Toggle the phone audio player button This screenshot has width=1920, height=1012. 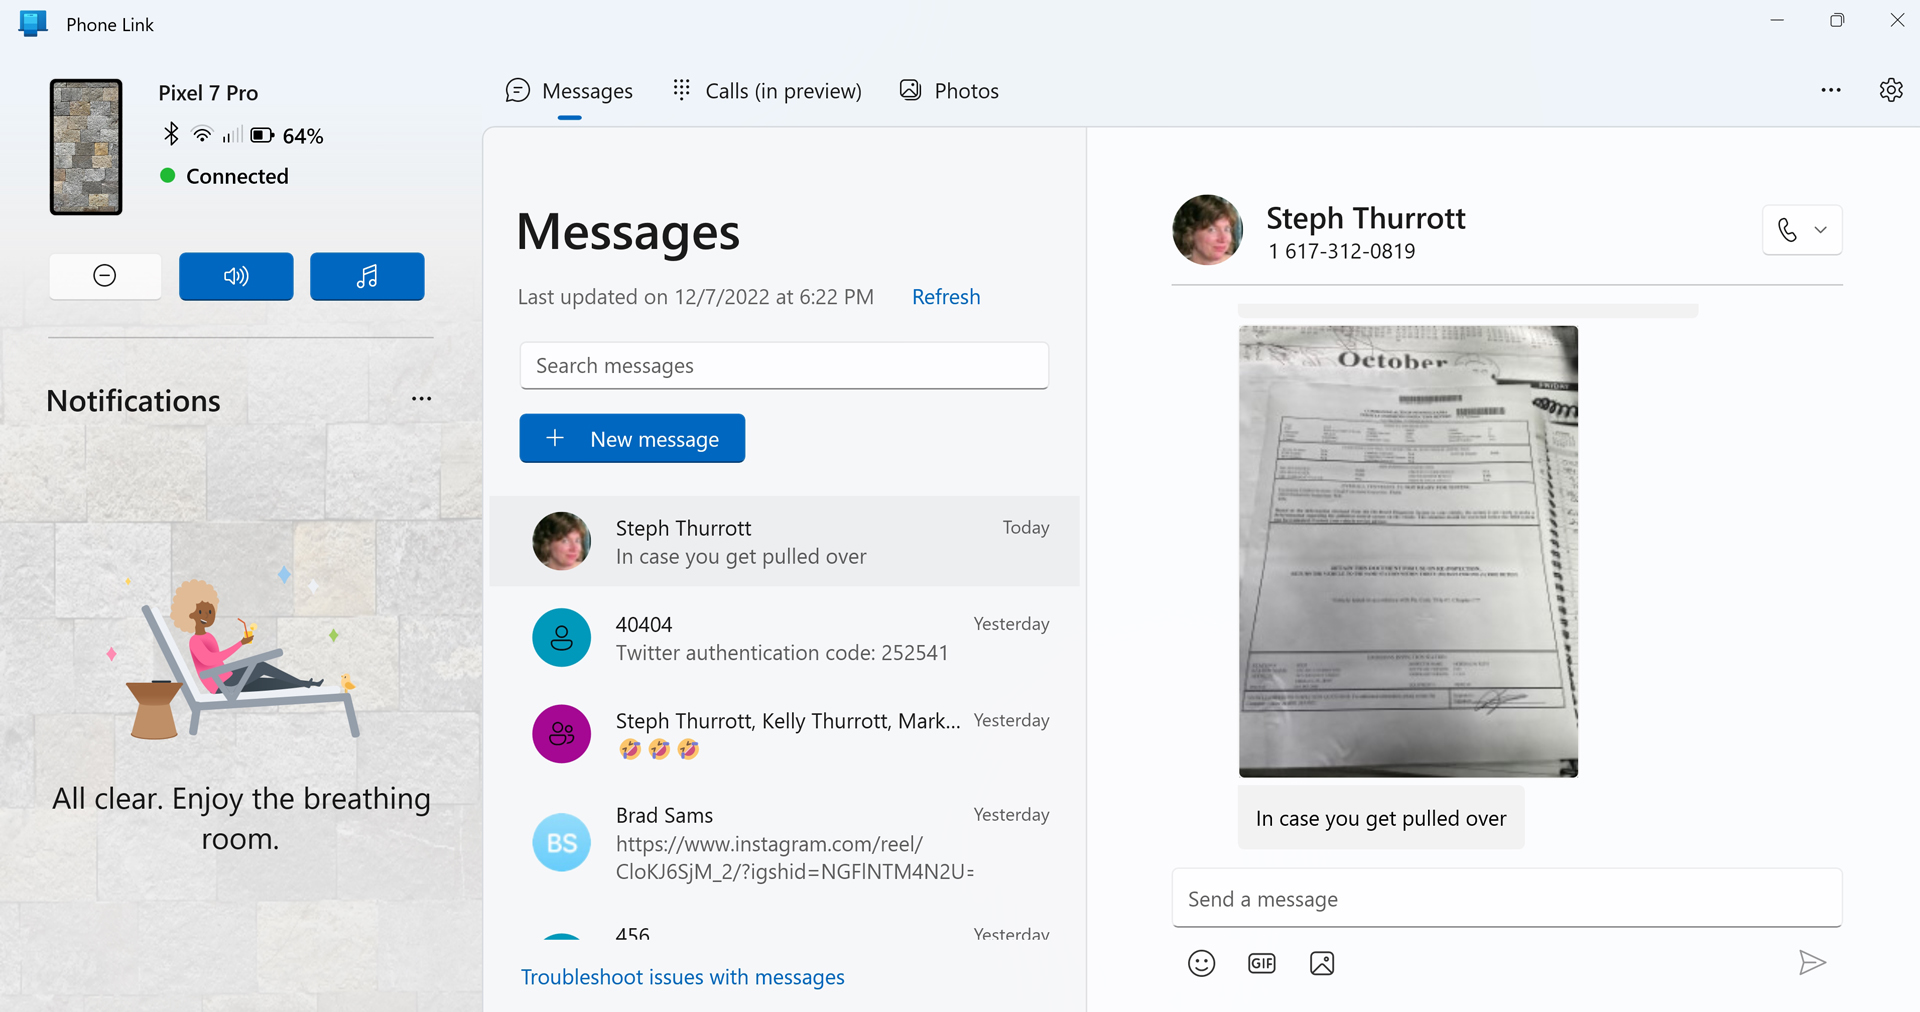point(367,276)
